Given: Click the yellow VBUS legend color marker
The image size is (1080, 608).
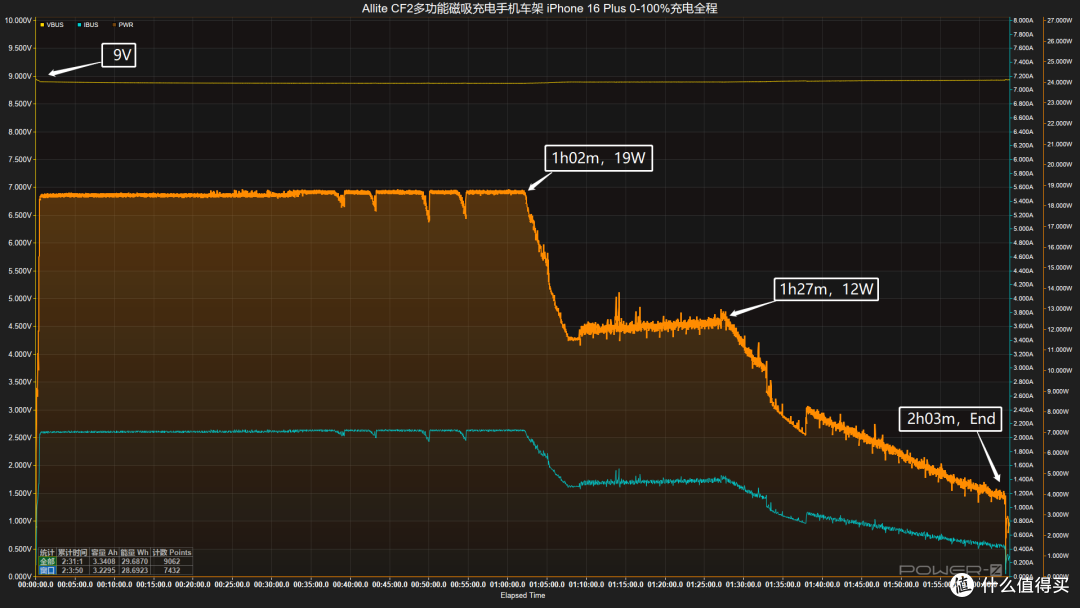Looking at the screenshot, I should [x=42, y=25].
